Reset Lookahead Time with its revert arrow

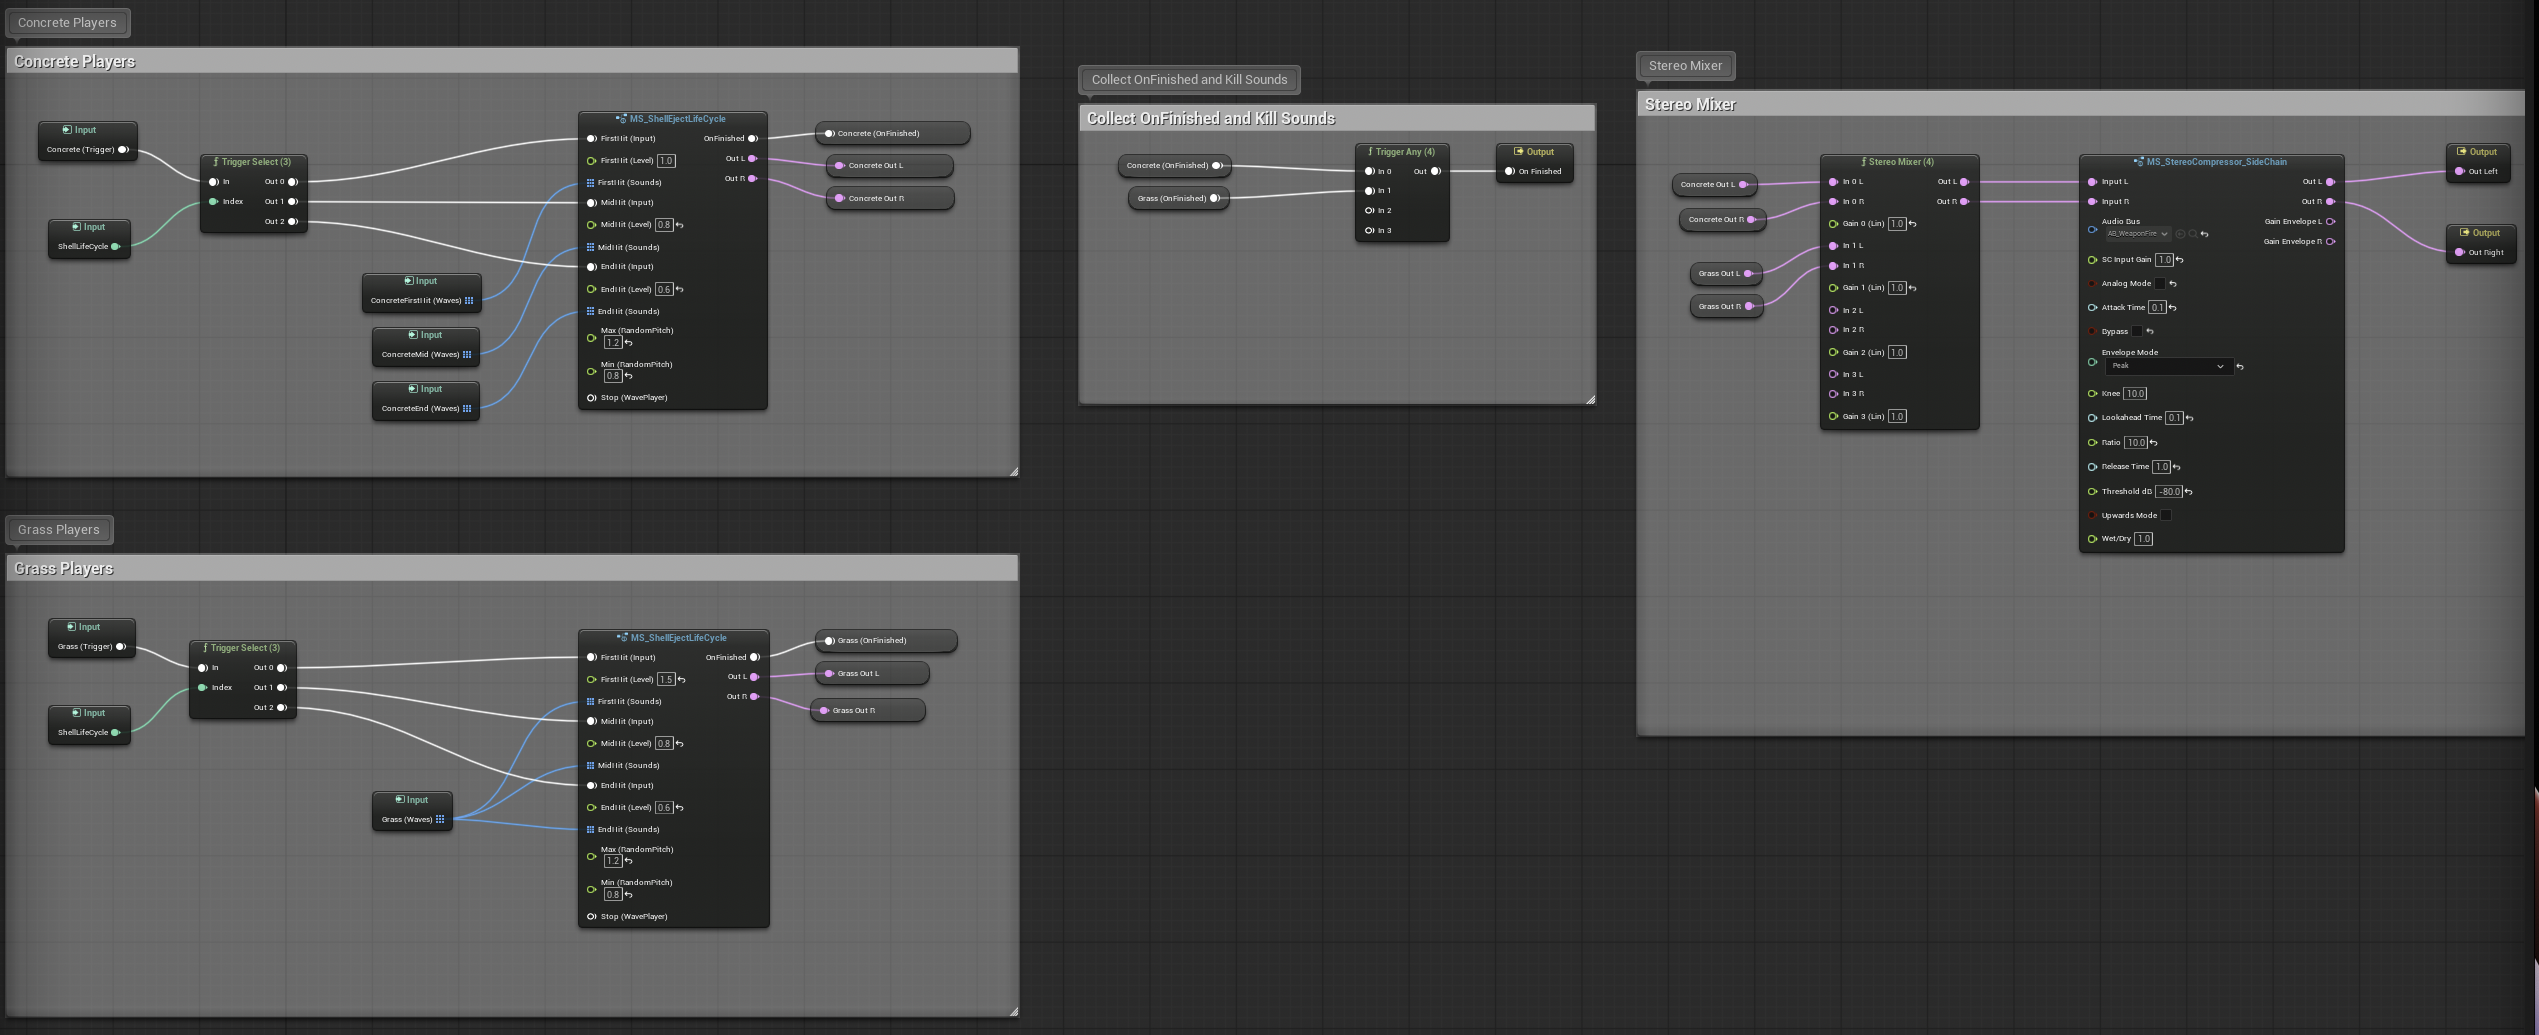(2189, 418)
